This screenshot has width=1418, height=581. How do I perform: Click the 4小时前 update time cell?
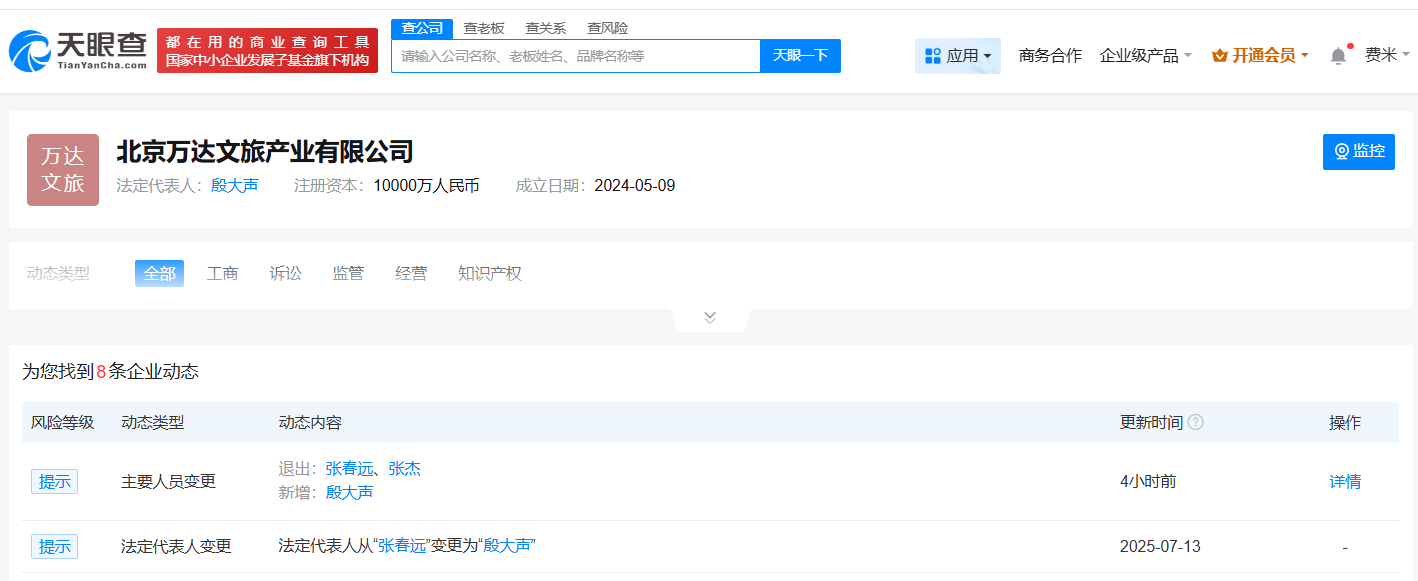(1148, 482)
